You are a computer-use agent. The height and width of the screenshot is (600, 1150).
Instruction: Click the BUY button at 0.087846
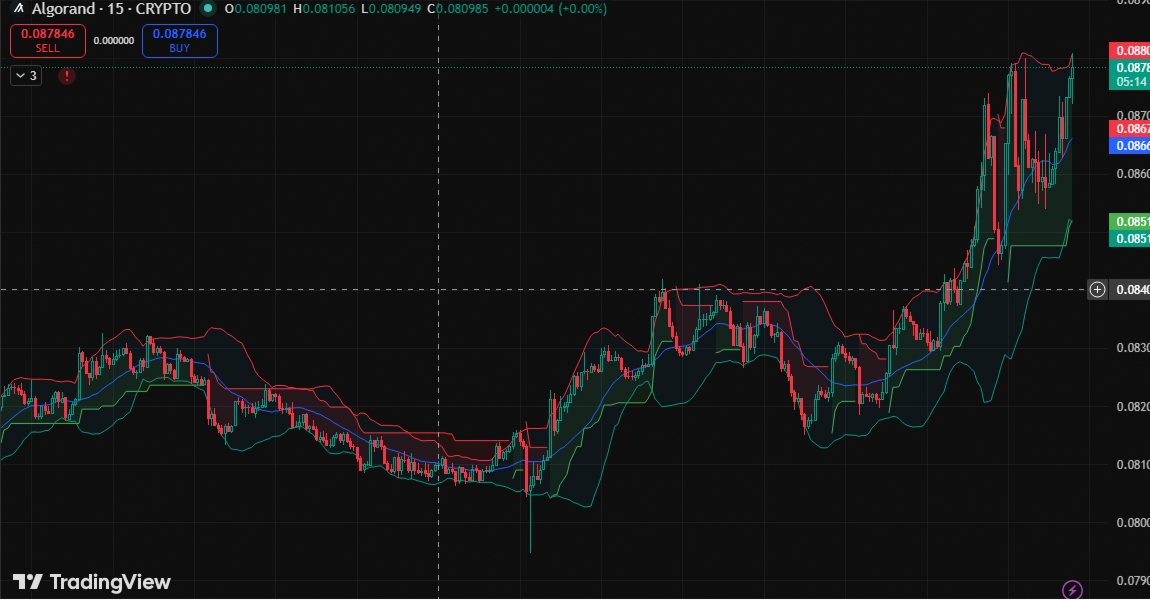[180, 40]
